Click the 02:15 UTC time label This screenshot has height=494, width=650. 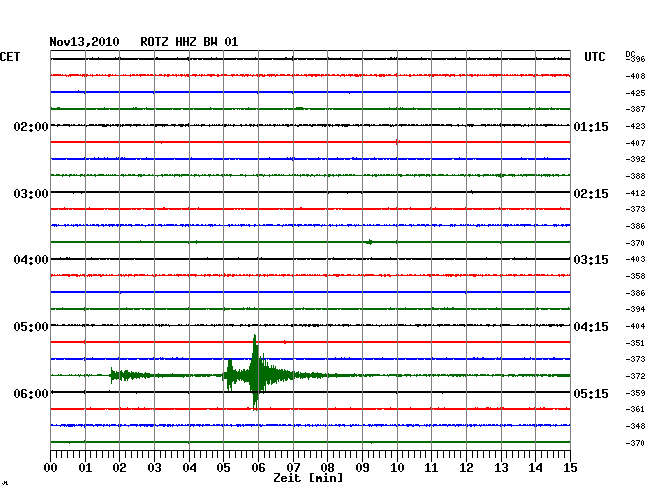(591, 194)
